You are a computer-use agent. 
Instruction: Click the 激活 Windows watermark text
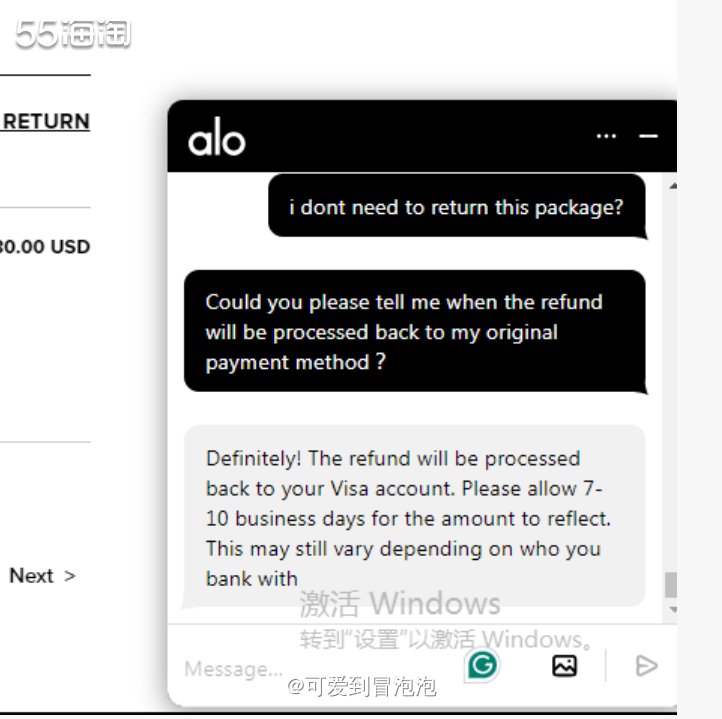(x=400, y=603)
